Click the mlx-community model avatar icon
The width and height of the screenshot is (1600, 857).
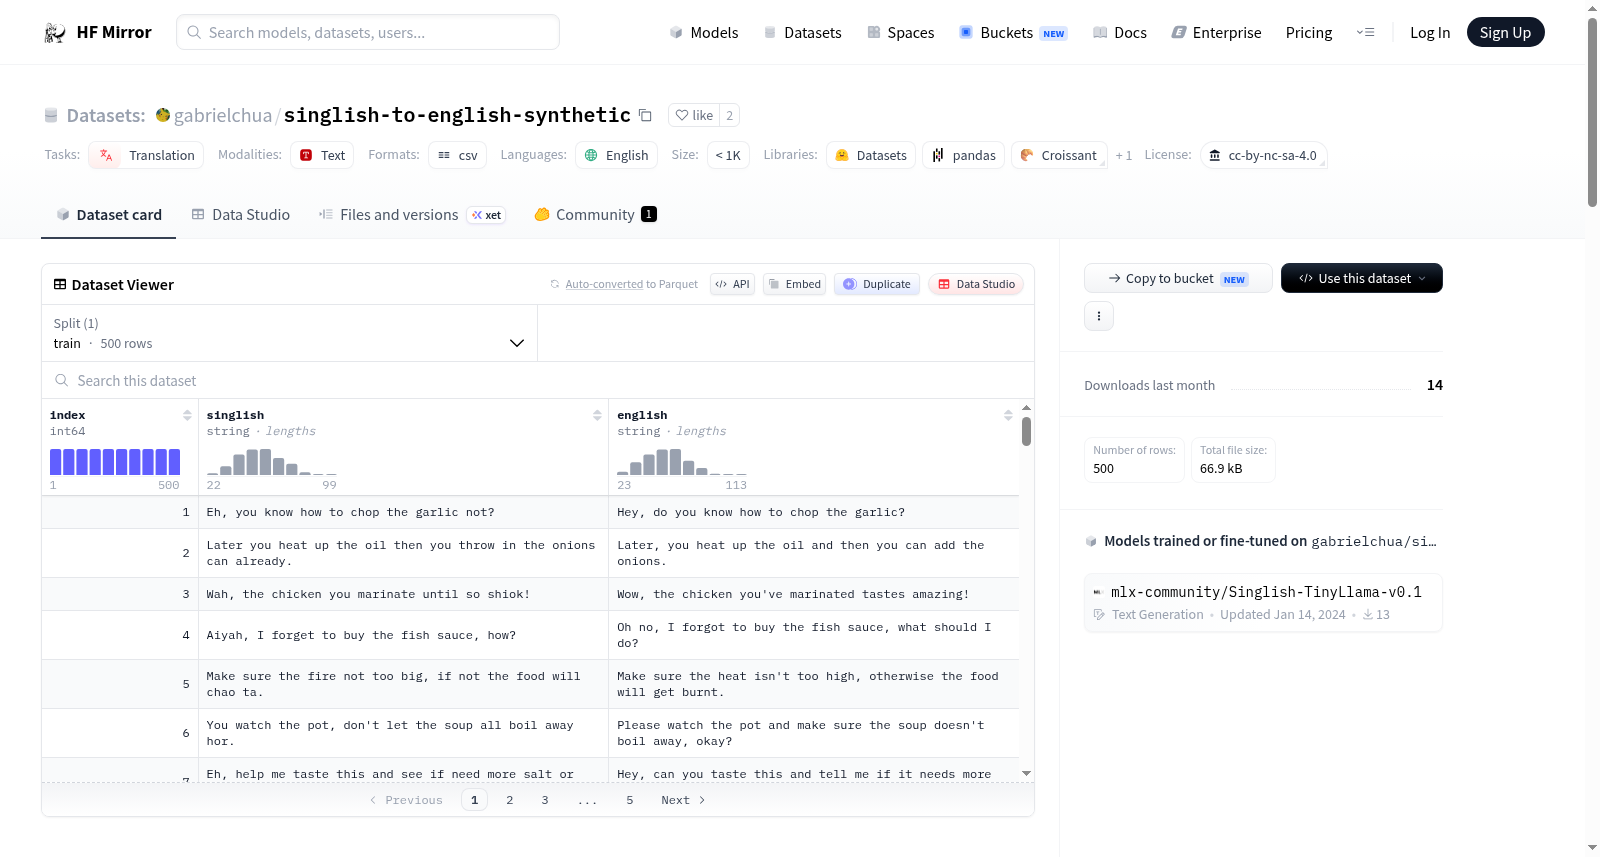(1098, 592)
